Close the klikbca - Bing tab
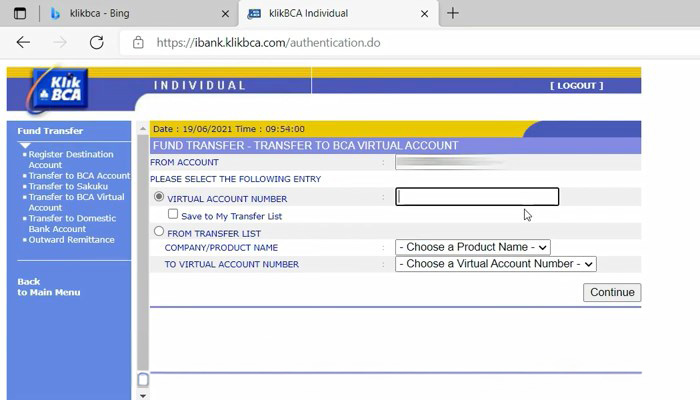The width and height of the screenshot is (700, 400). (225, 14)
